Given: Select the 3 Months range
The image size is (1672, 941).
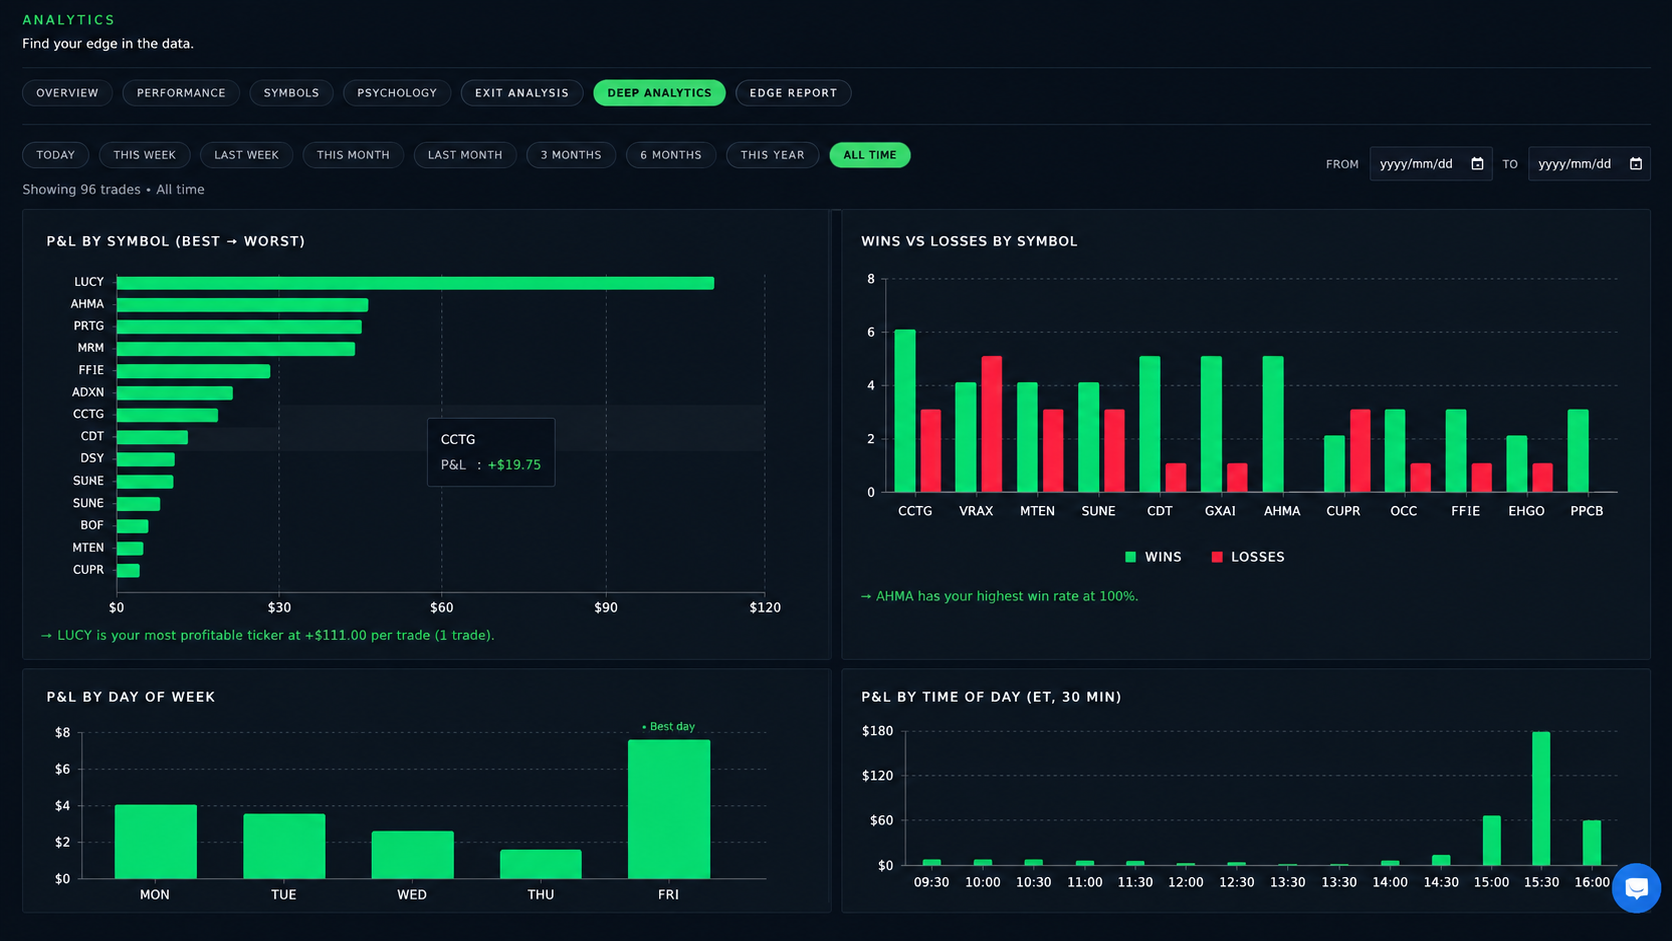Looking at the screenshot, I should [x=571, y=155].
